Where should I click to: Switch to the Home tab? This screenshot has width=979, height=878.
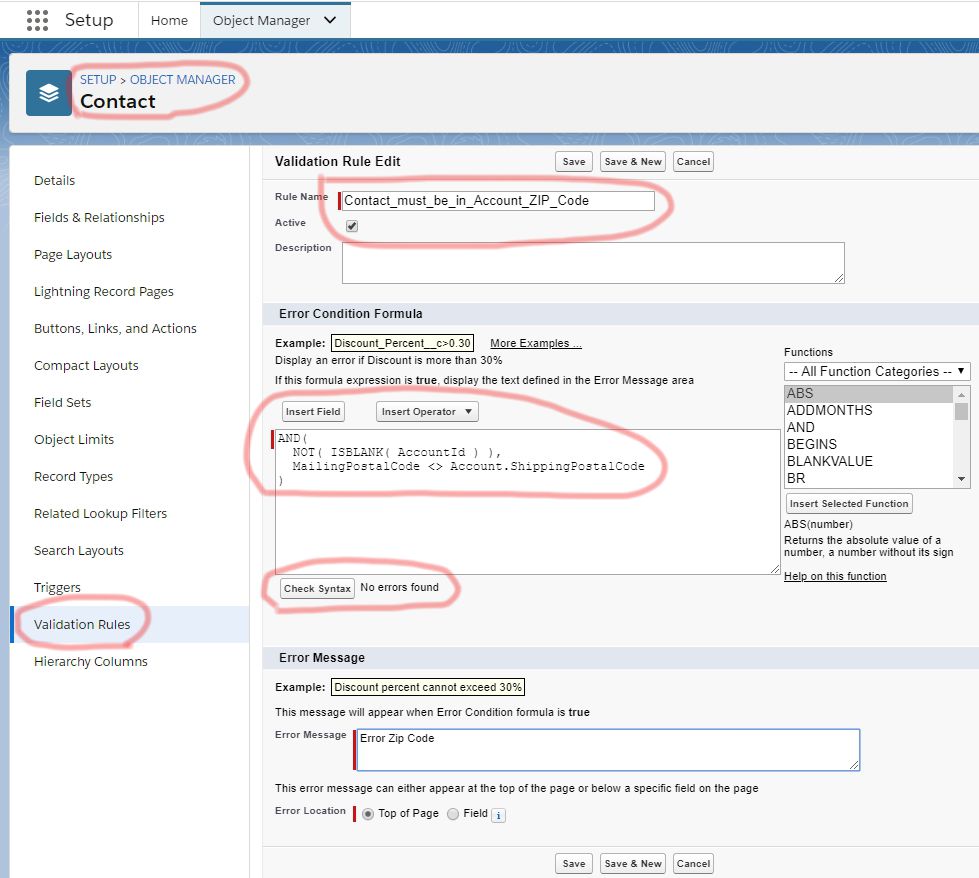click(168, 19)
